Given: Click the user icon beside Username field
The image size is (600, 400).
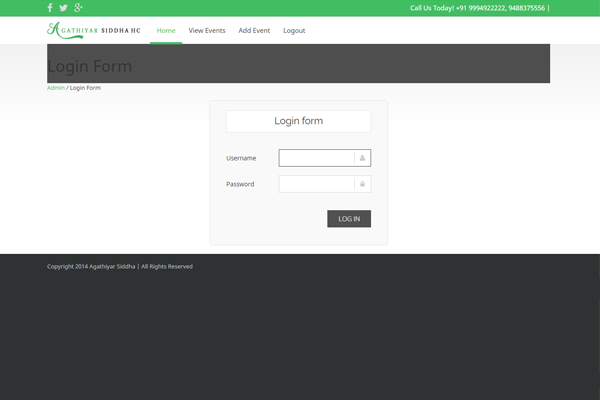Looking at the screenshot, I should pos(362,158).
